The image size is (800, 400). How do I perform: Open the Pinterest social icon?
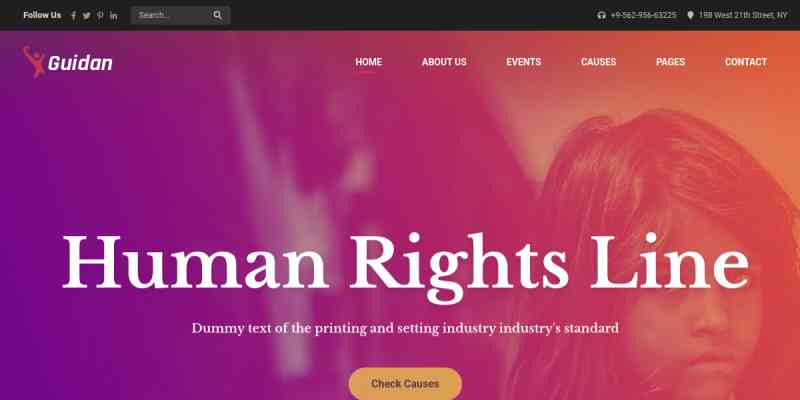(x=100, y=15)
